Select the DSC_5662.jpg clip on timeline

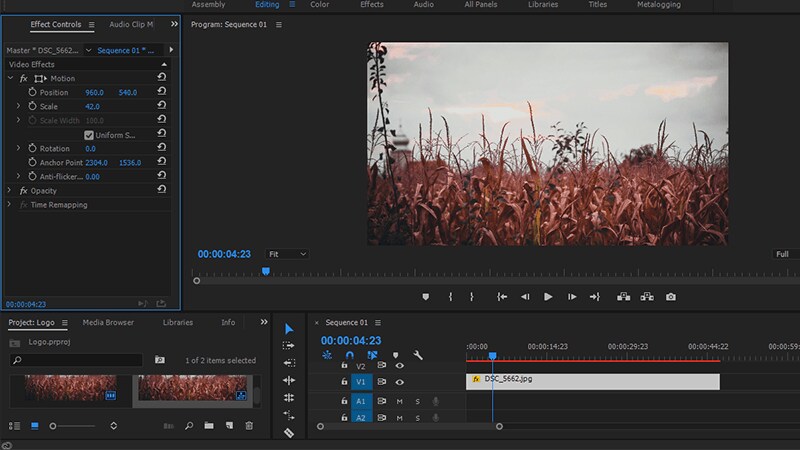click(x=593, y=382)
